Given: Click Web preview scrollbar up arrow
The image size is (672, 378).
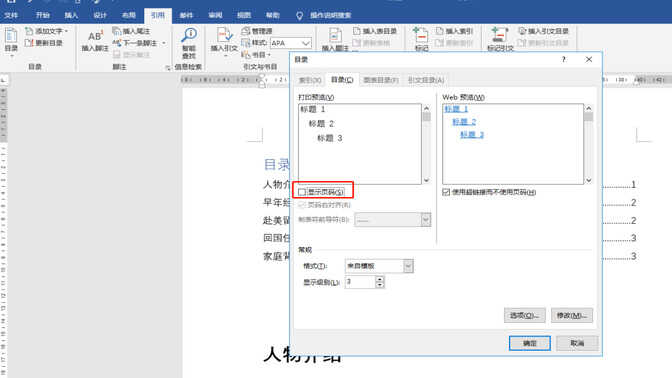Looking at the screenshot, I should [x=589, y=108].
